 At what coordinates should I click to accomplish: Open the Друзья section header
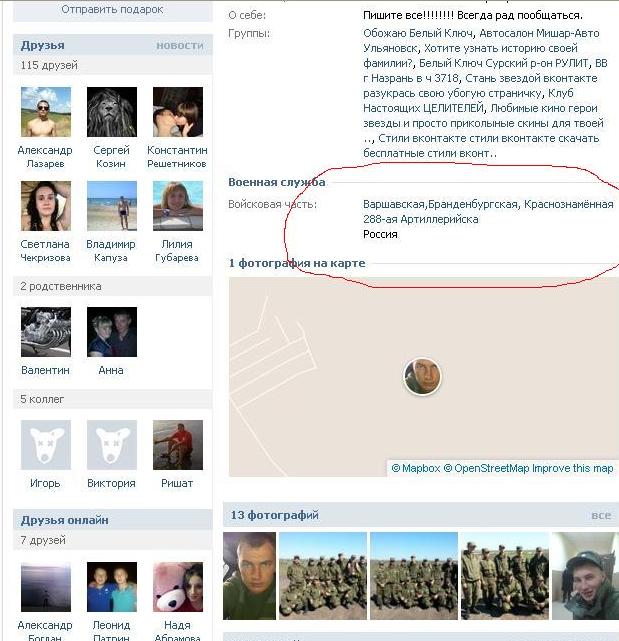(x=43, y=45)
